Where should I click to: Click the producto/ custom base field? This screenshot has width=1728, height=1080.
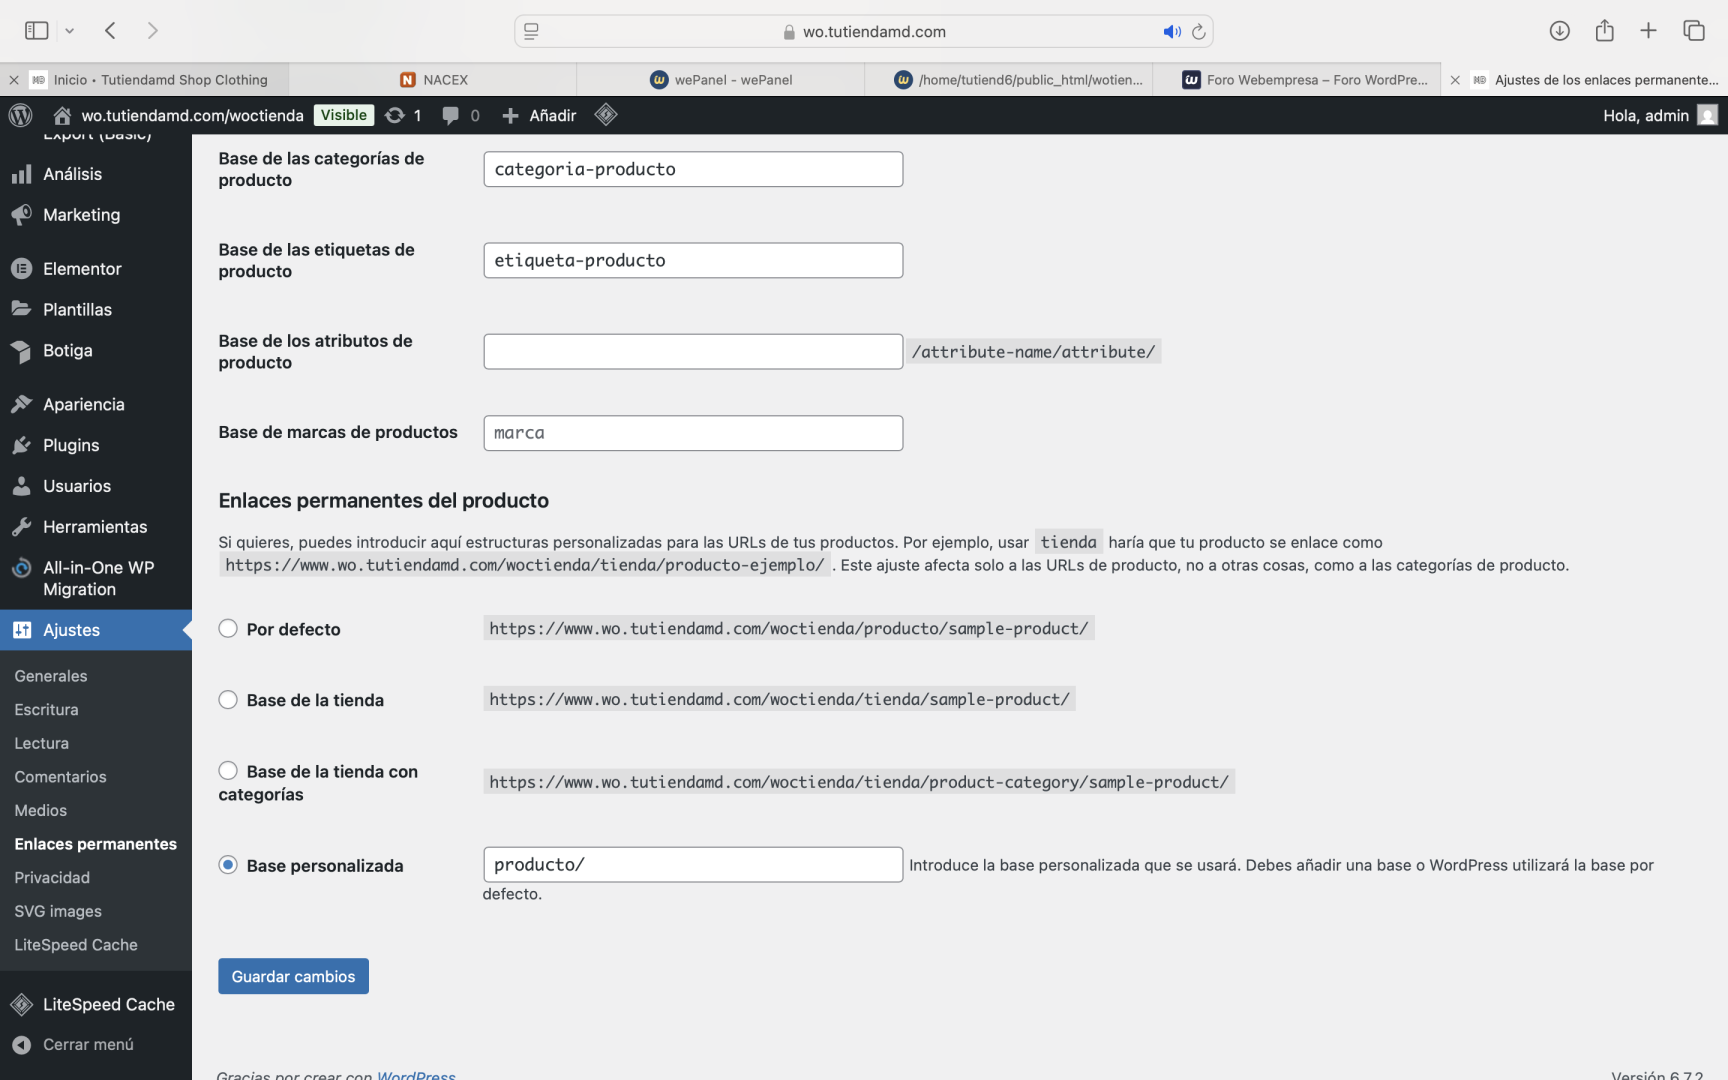click(693, 865)
